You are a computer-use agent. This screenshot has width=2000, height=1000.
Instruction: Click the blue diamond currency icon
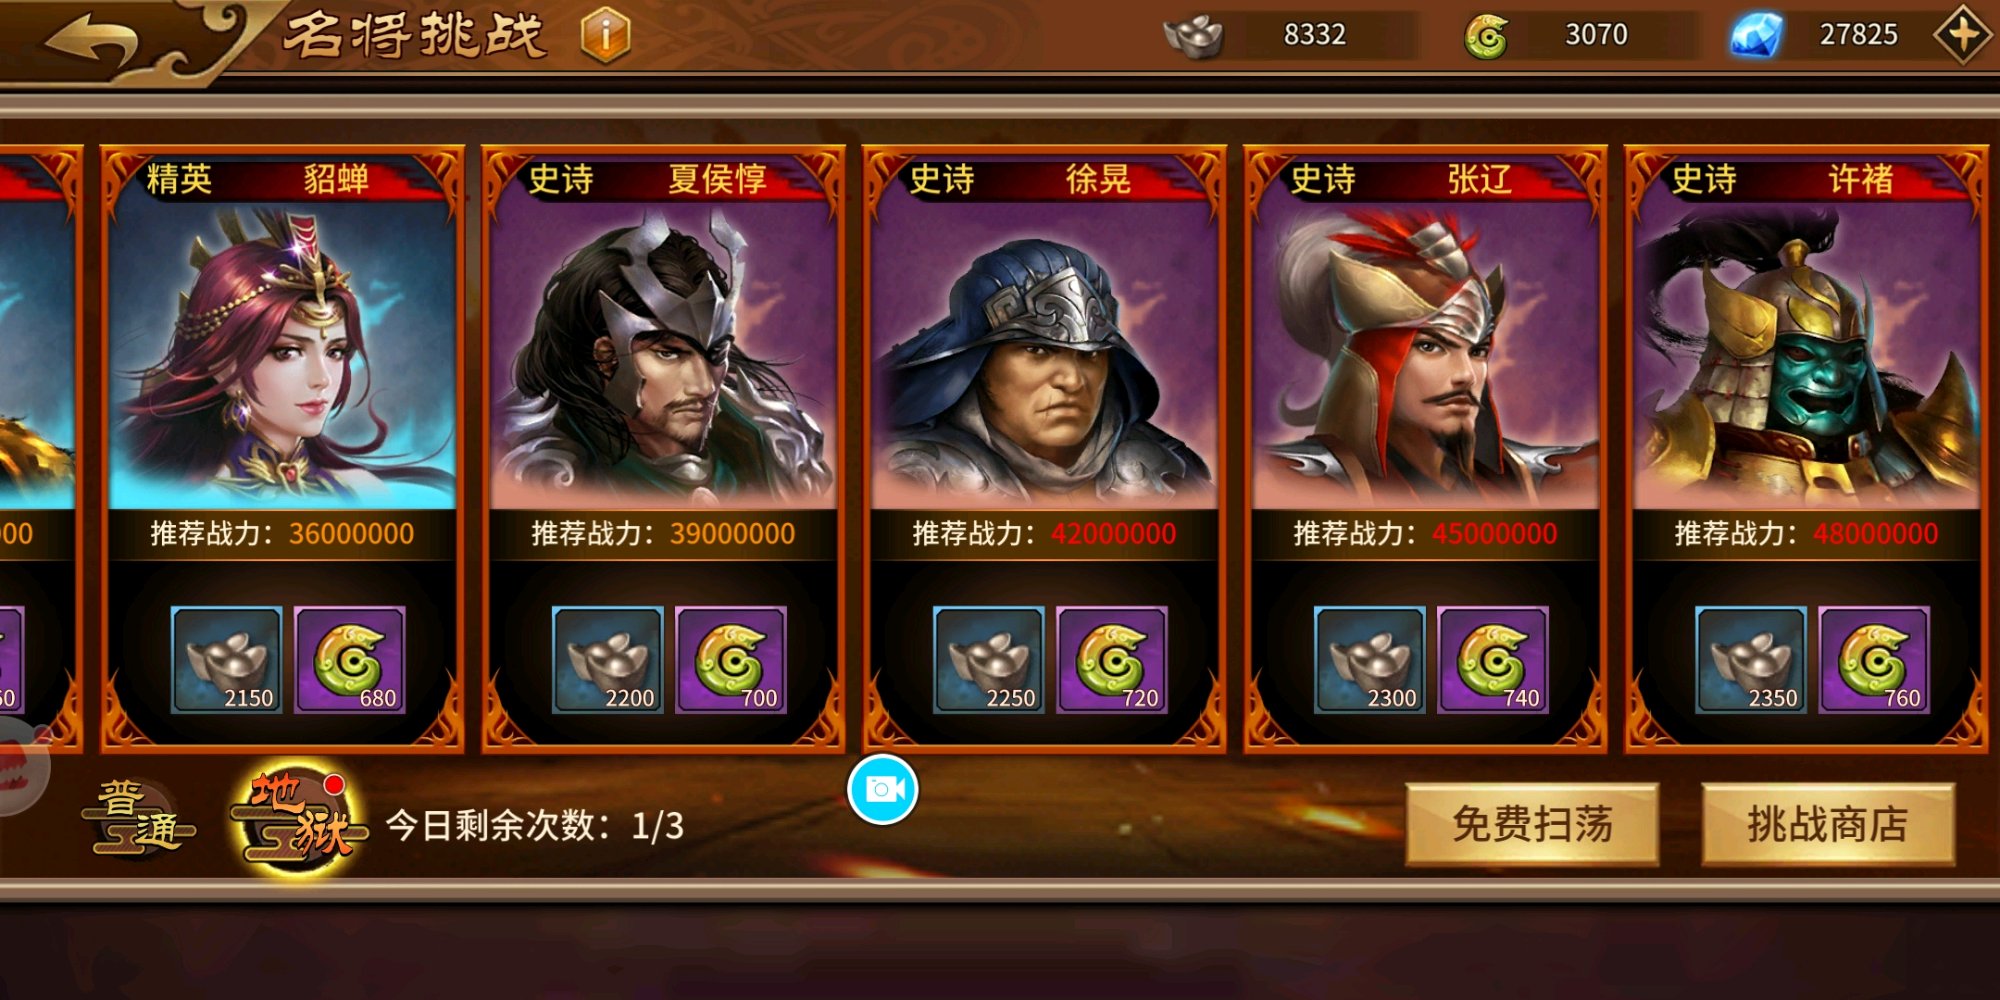[x=1757, y=35]
